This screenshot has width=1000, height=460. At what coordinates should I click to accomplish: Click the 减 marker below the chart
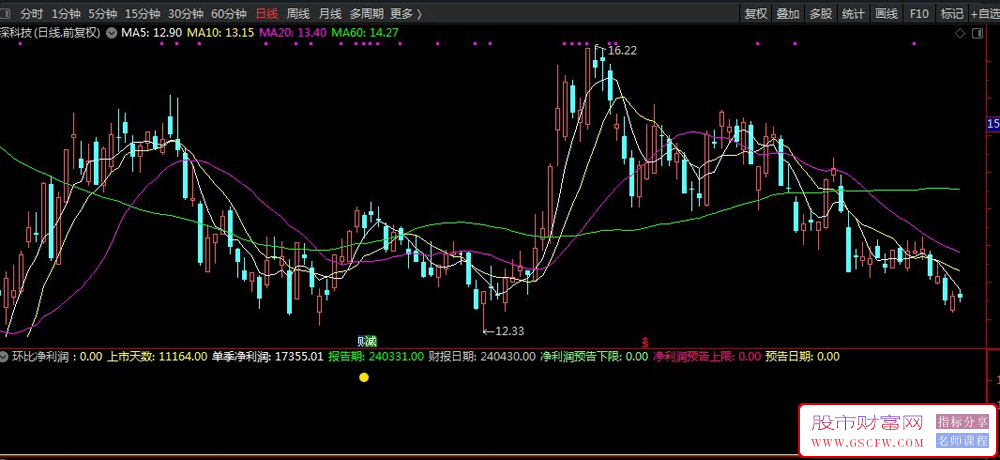point(371,341)
